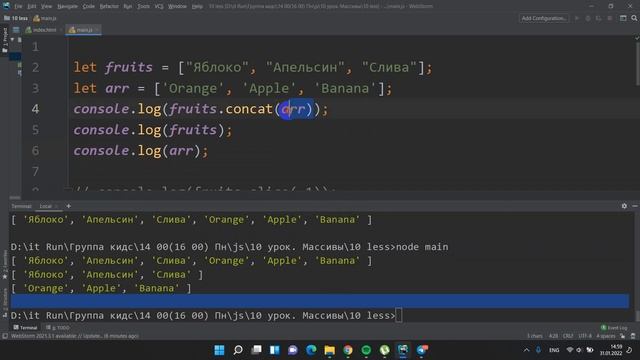Close the Local terminal session tab
Viewport: 640px width, 360px height.
pyautogui.click(x=57, y=206)
